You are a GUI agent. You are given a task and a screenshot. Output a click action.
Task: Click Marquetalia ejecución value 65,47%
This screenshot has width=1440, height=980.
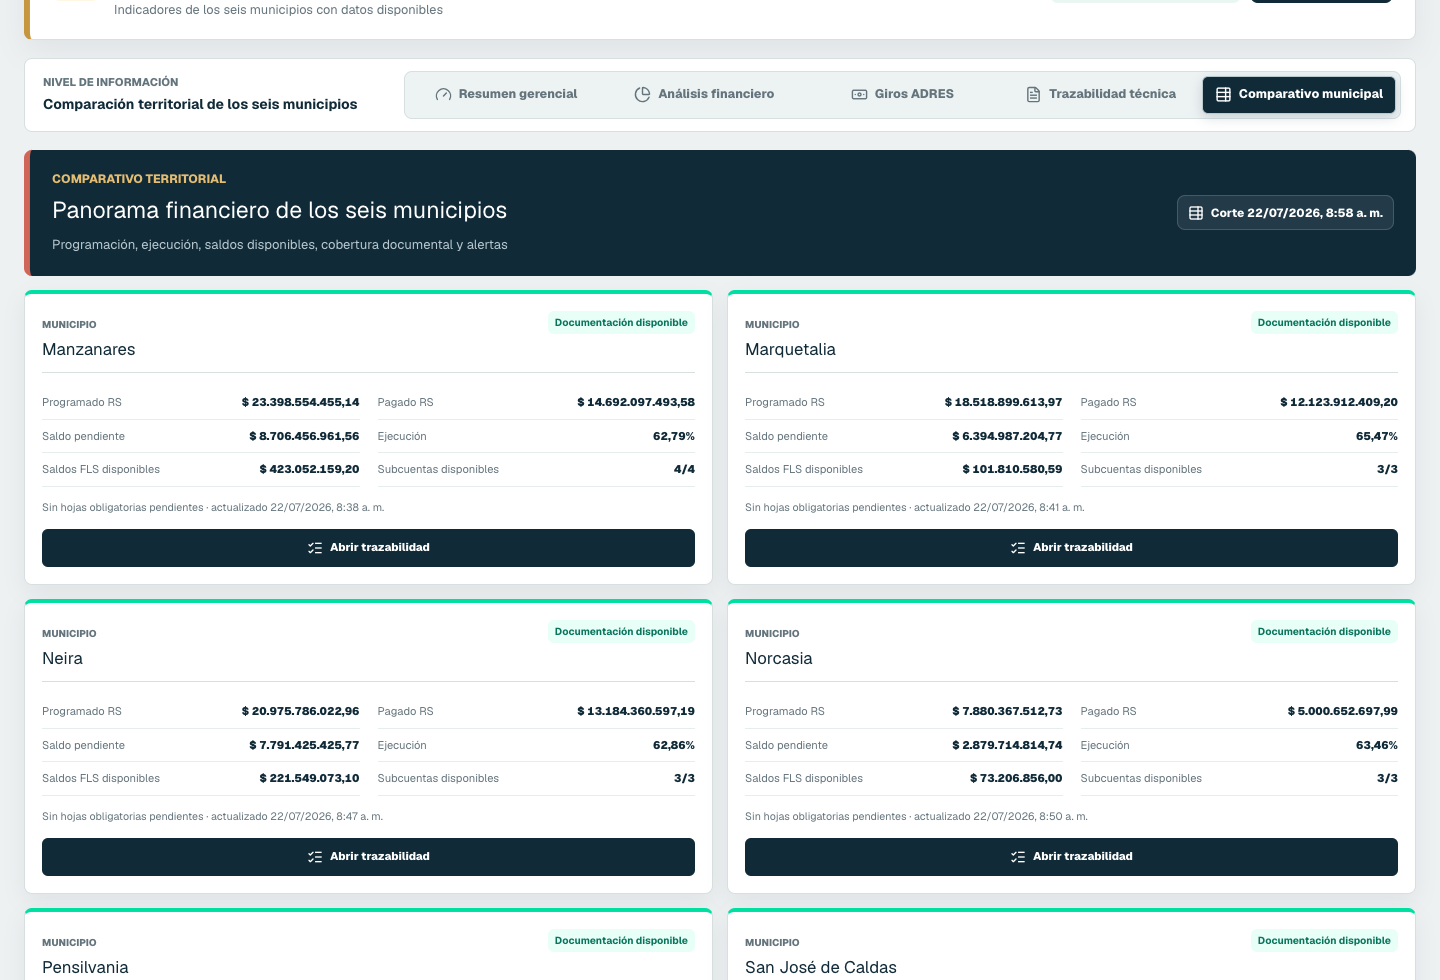(x=1377, y=436)
